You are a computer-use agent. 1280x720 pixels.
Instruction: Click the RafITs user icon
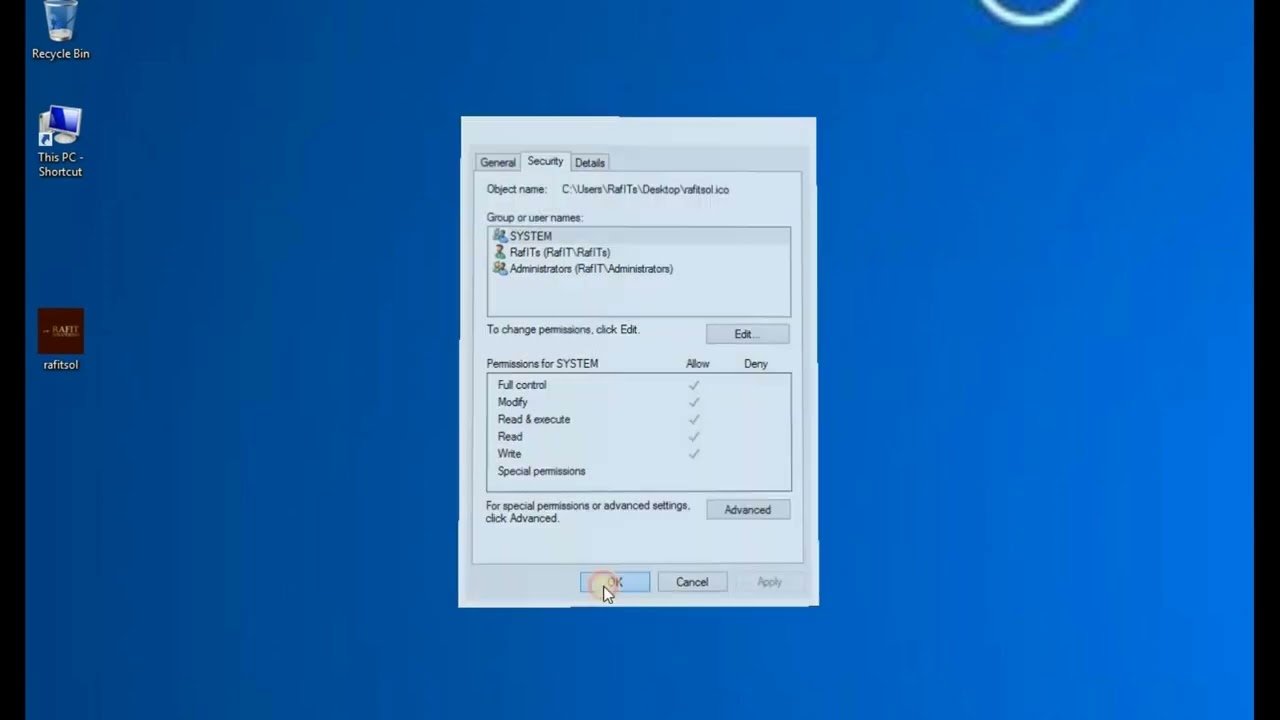499,252
